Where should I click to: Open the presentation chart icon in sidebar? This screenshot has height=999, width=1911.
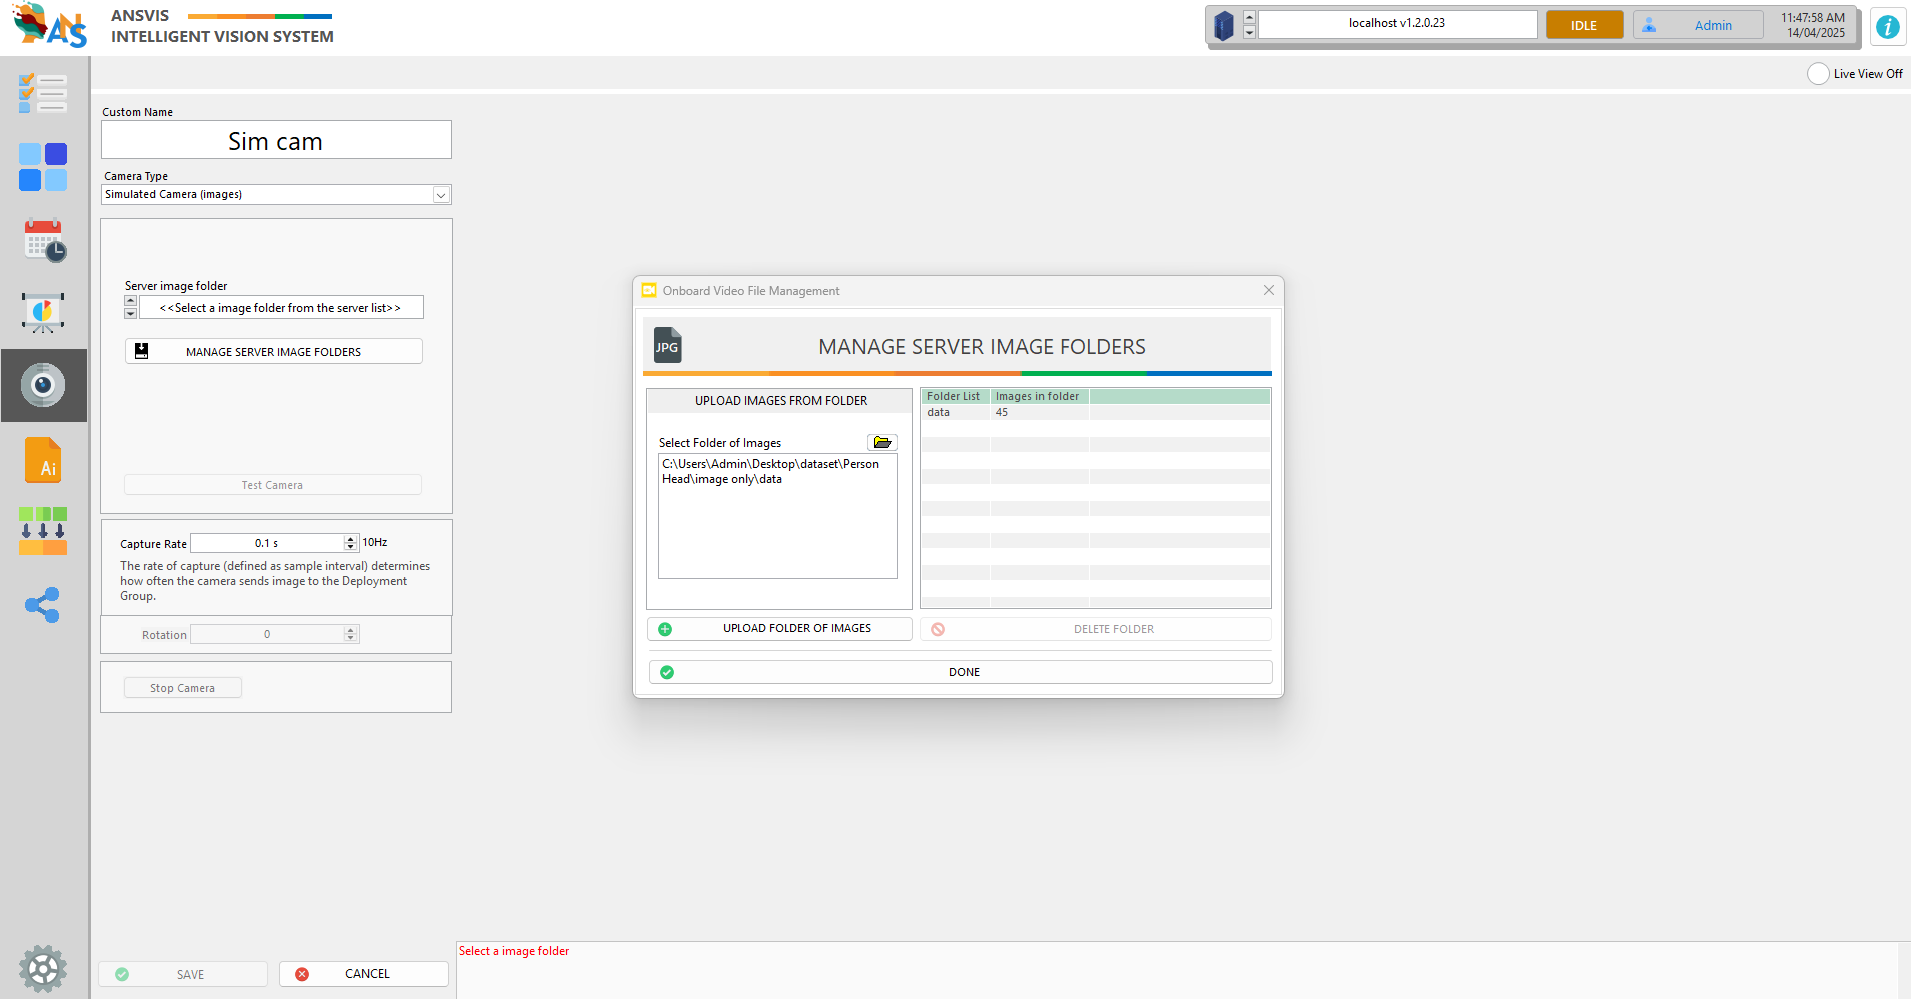[43, 313]
